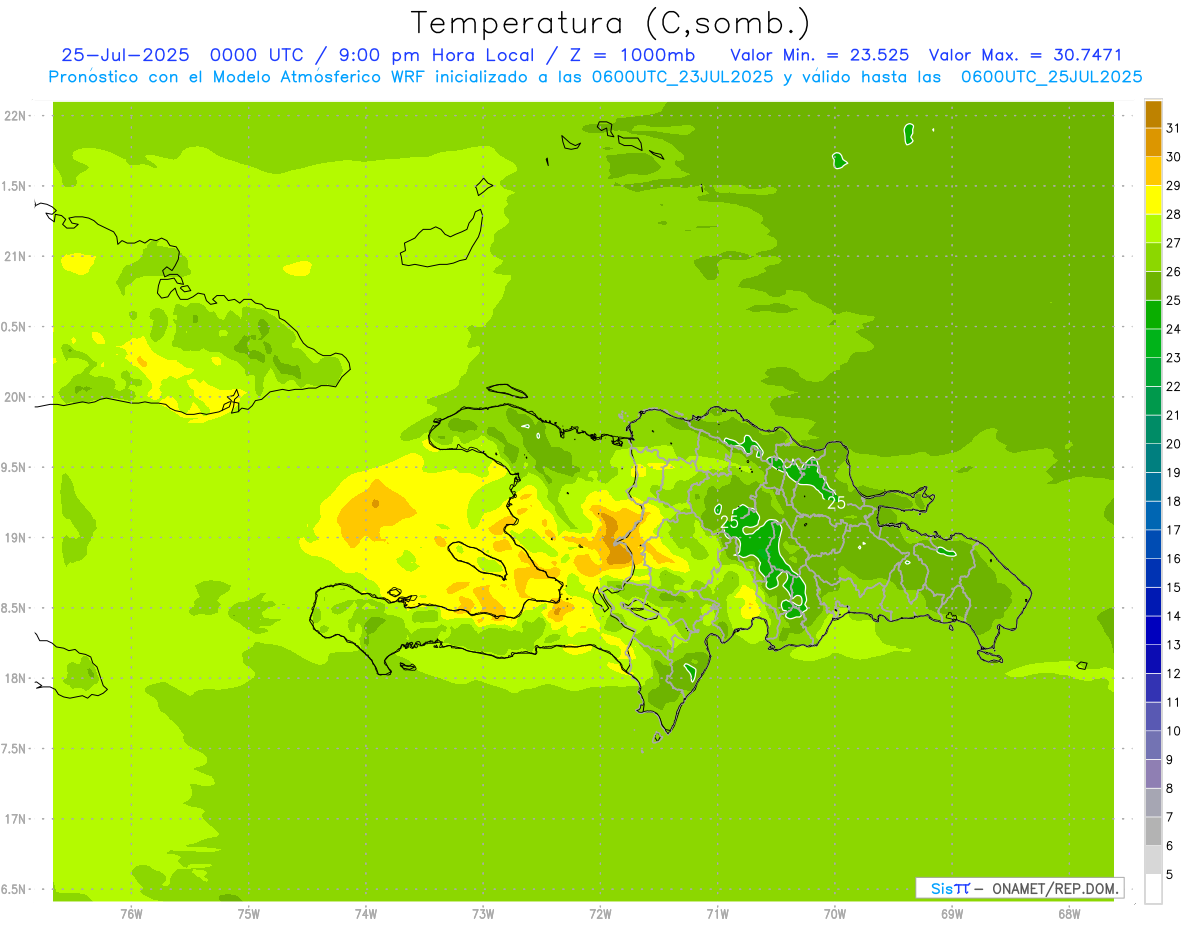Click the legend value 17
Screen dimensions: 1200x927
tap(1173, 529)
